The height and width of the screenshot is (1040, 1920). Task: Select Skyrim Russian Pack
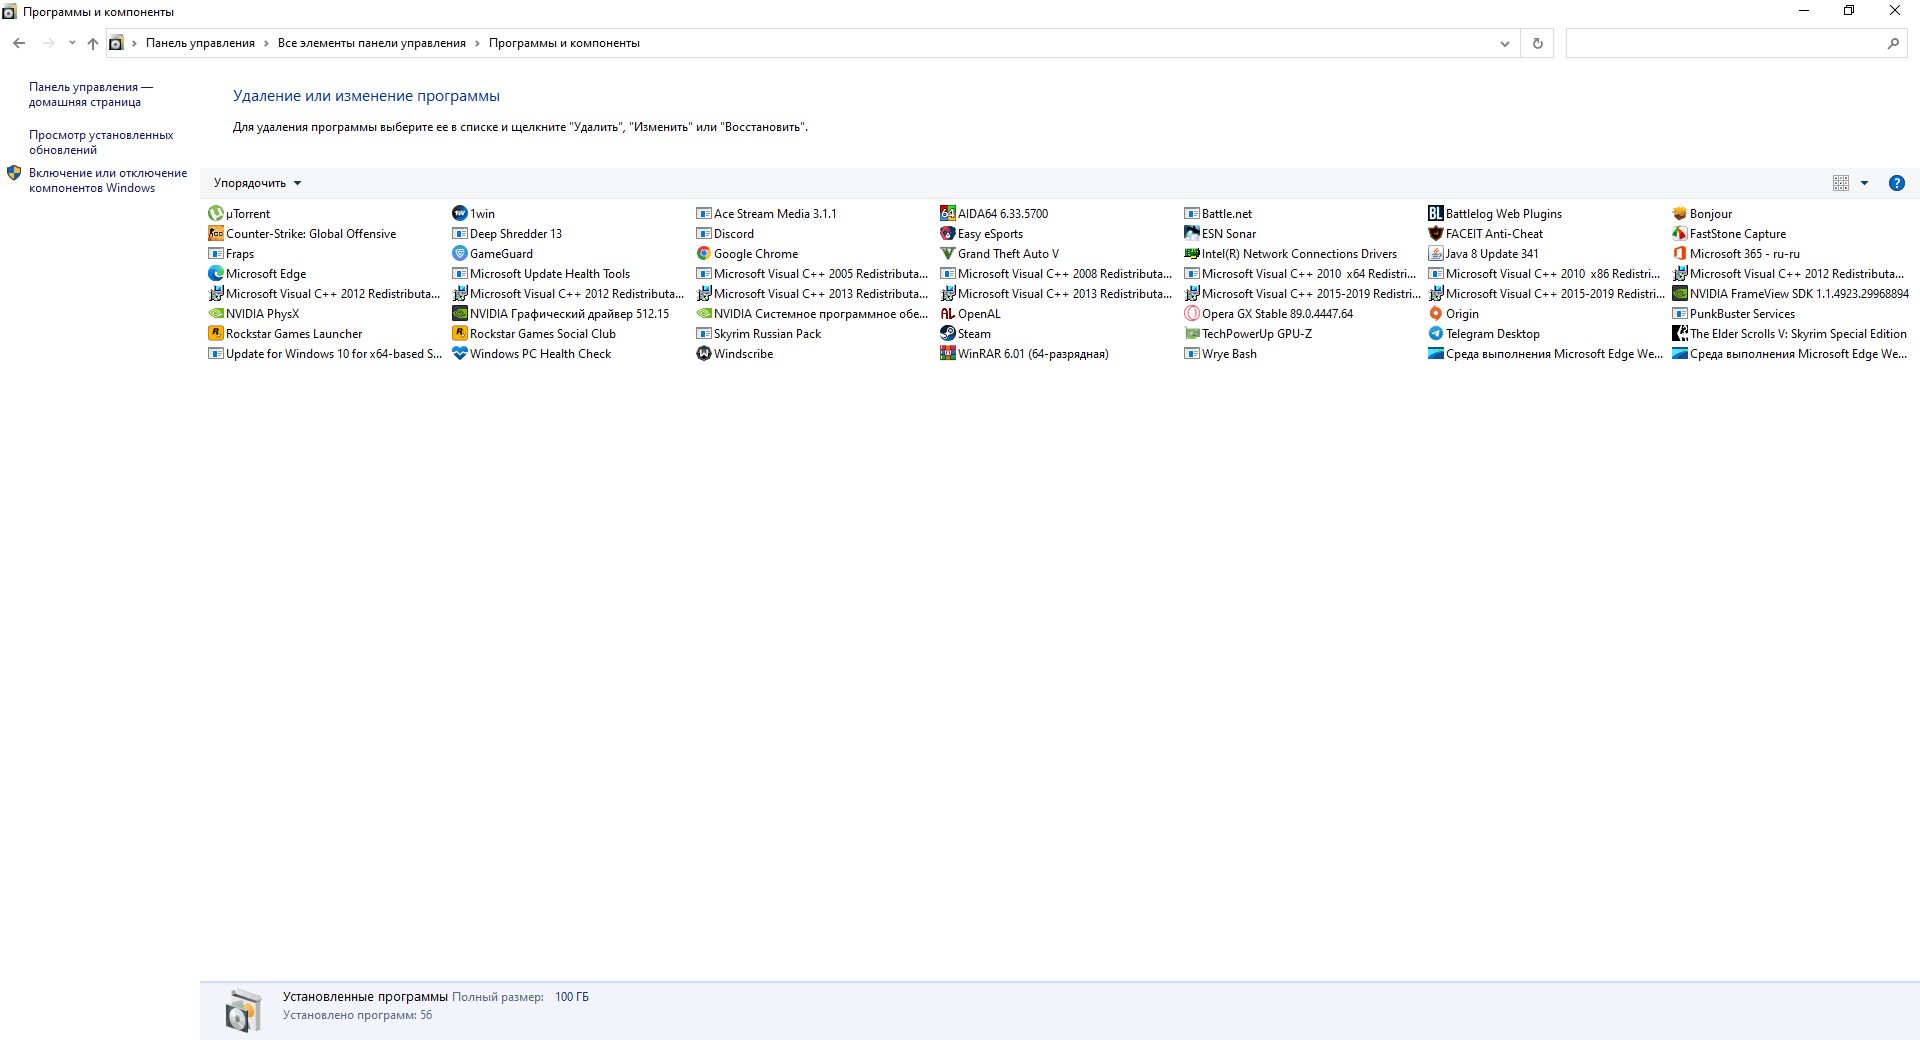click(x=758, y=334)
